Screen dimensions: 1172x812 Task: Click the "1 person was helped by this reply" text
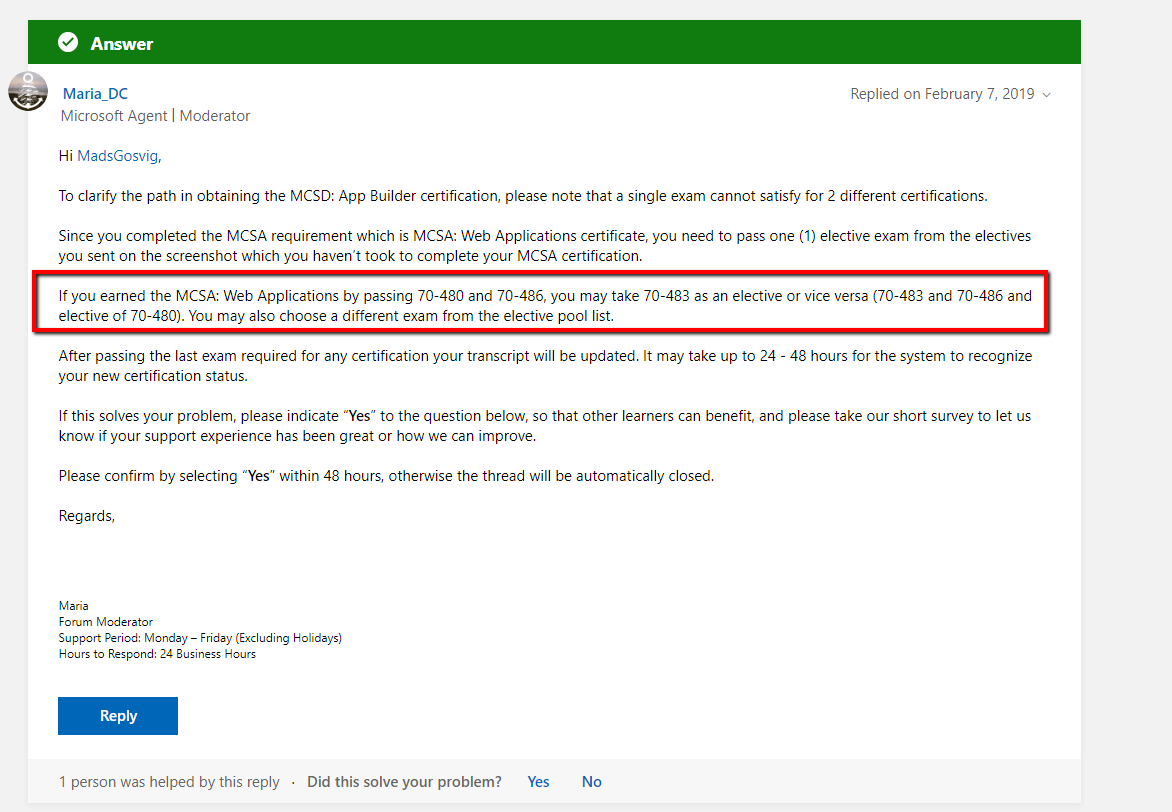[169, 781]
